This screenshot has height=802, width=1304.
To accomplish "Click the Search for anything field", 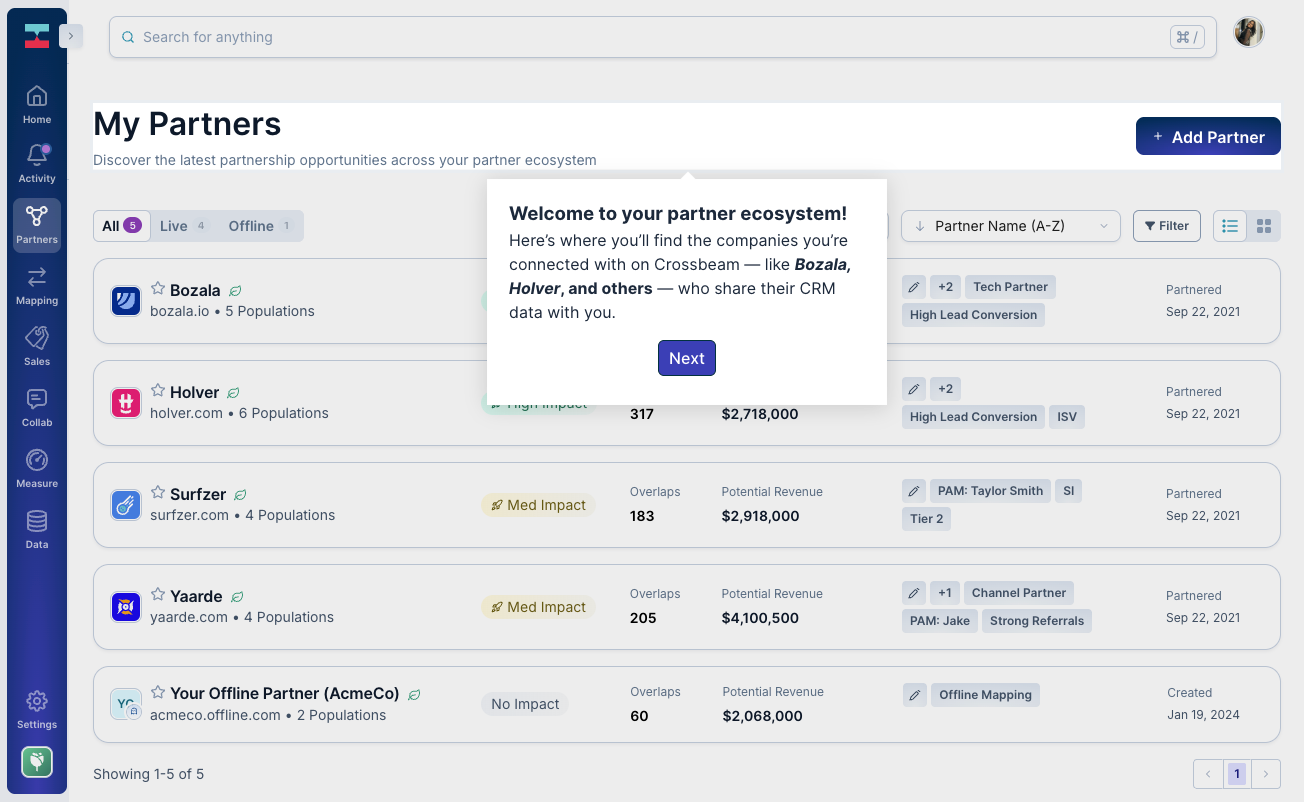I will point(640,37).
